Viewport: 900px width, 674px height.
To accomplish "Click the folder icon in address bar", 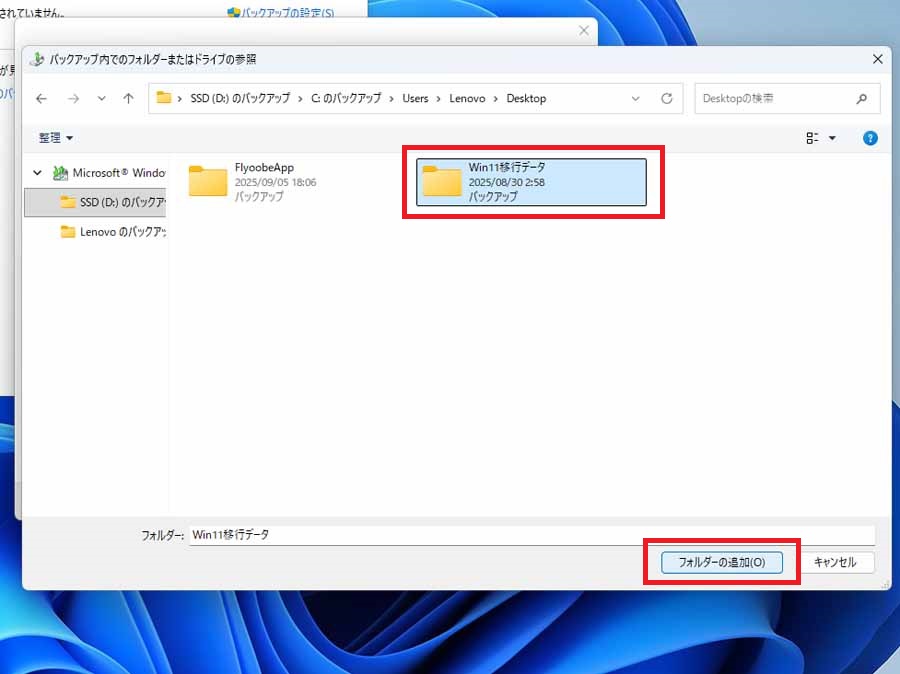I will click(164, 98).
